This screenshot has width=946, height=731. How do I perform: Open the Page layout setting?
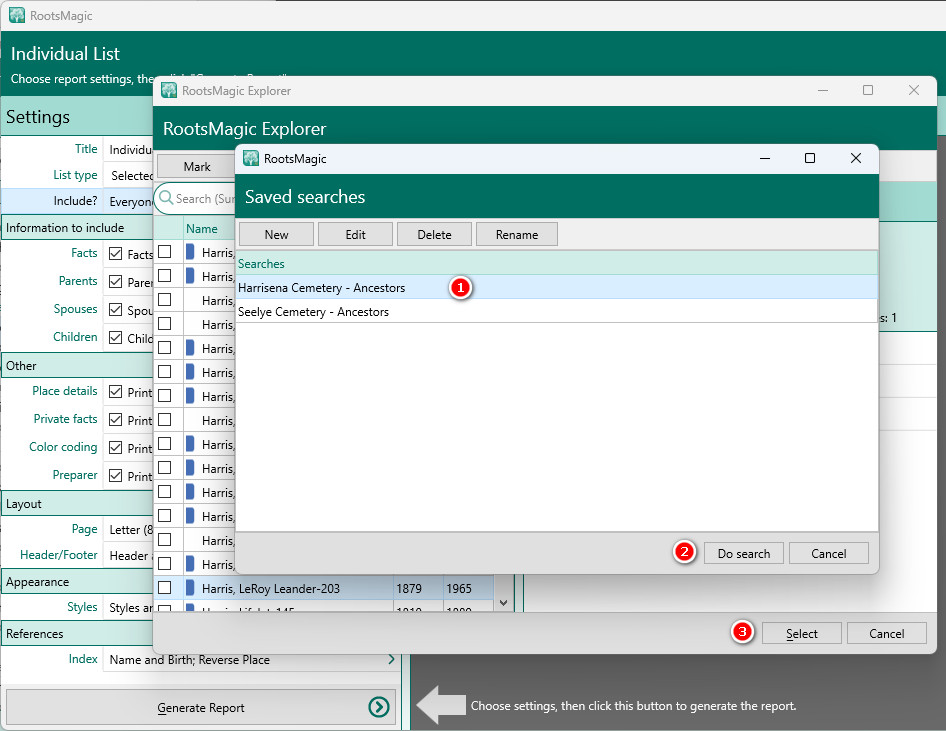point(128,530)
